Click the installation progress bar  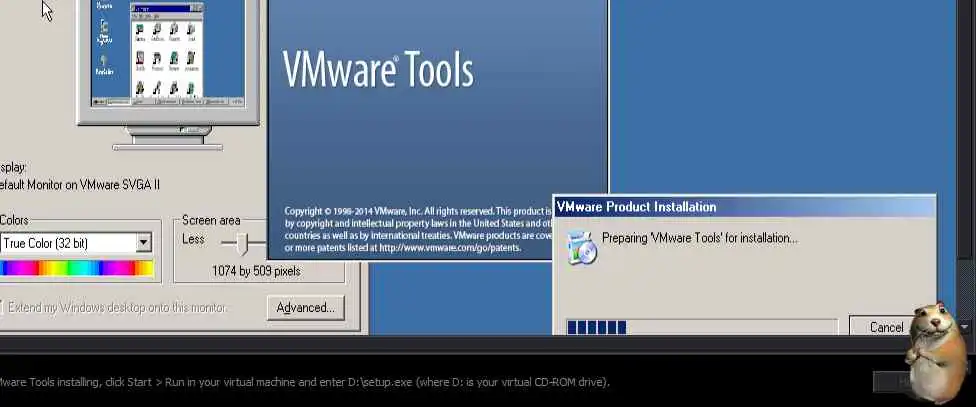pyautogui.click(x=702, y=327)
